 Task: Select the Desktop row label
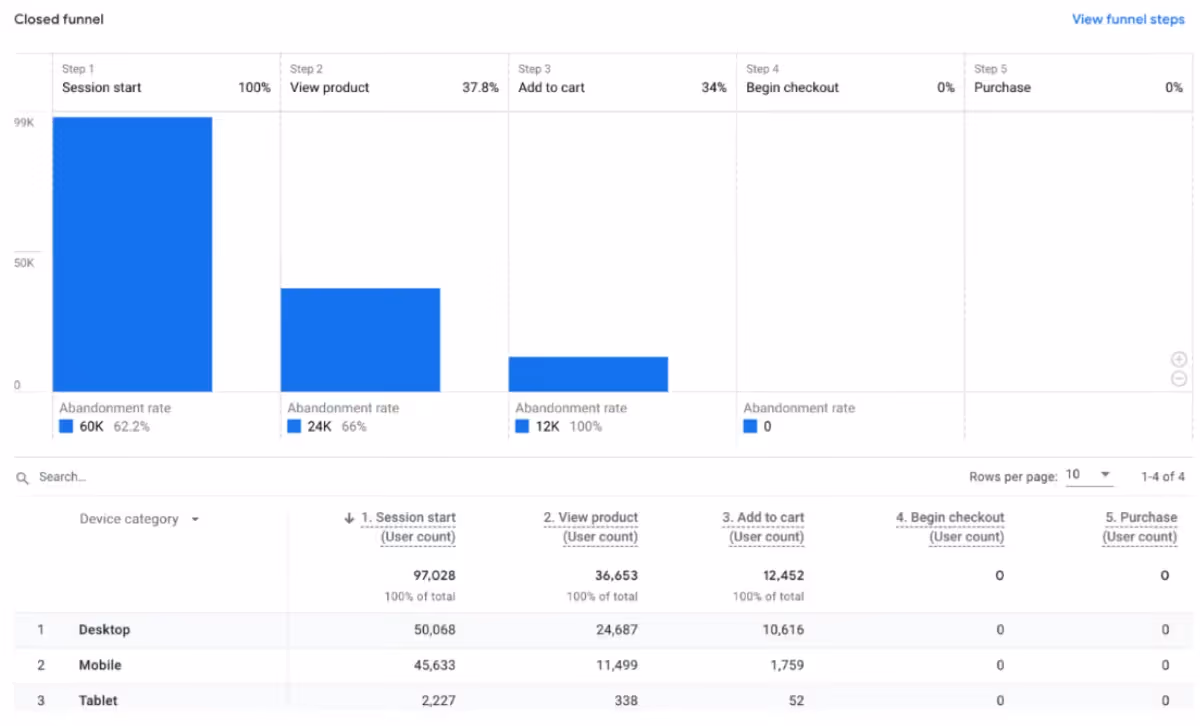[104, 630]
